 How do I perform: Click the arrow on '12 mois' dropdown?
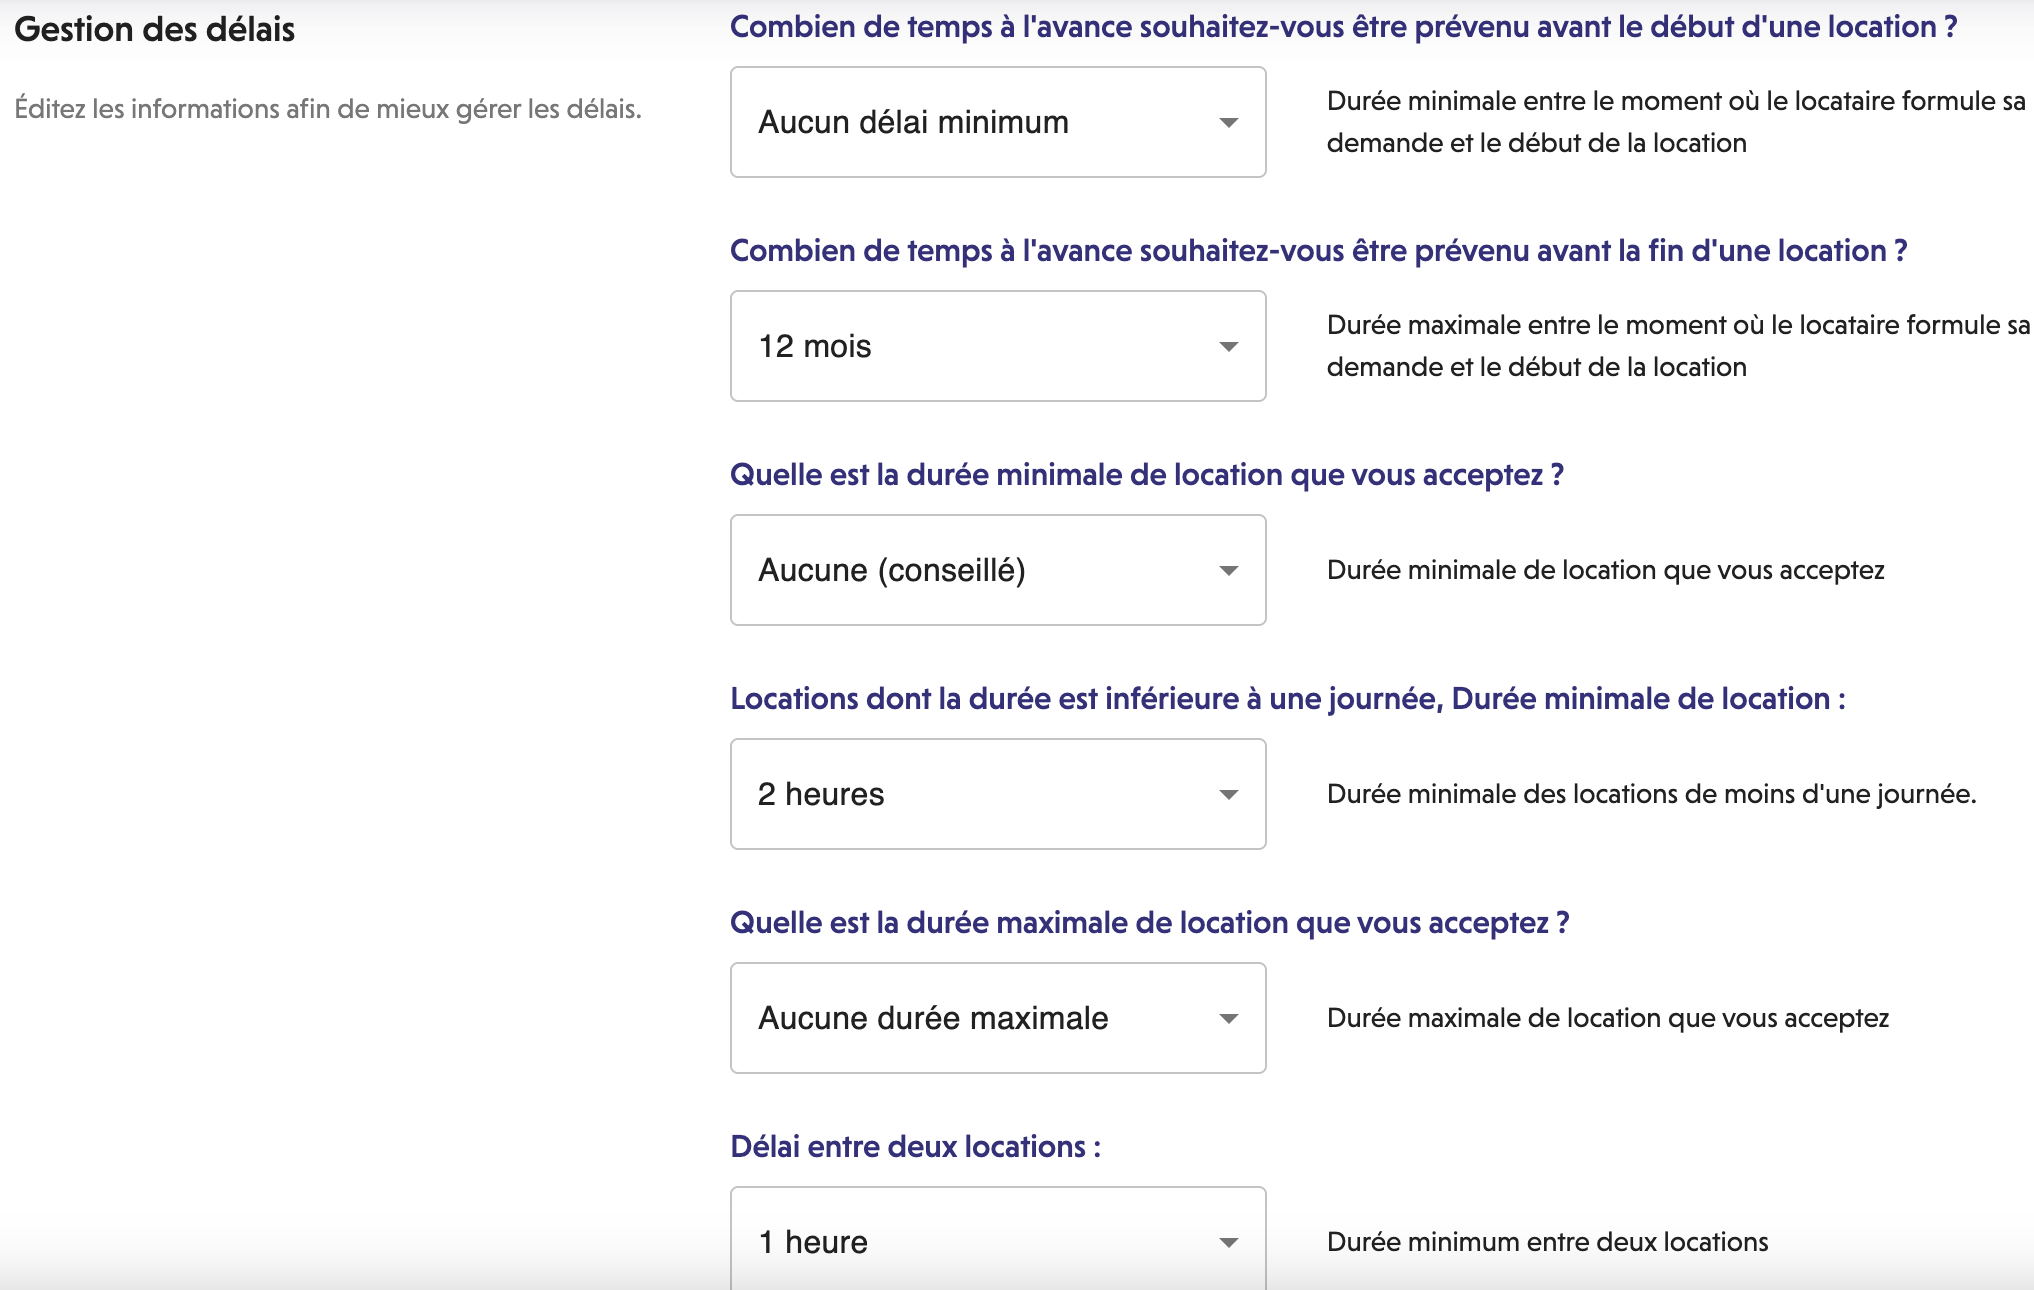point(1228,347)
